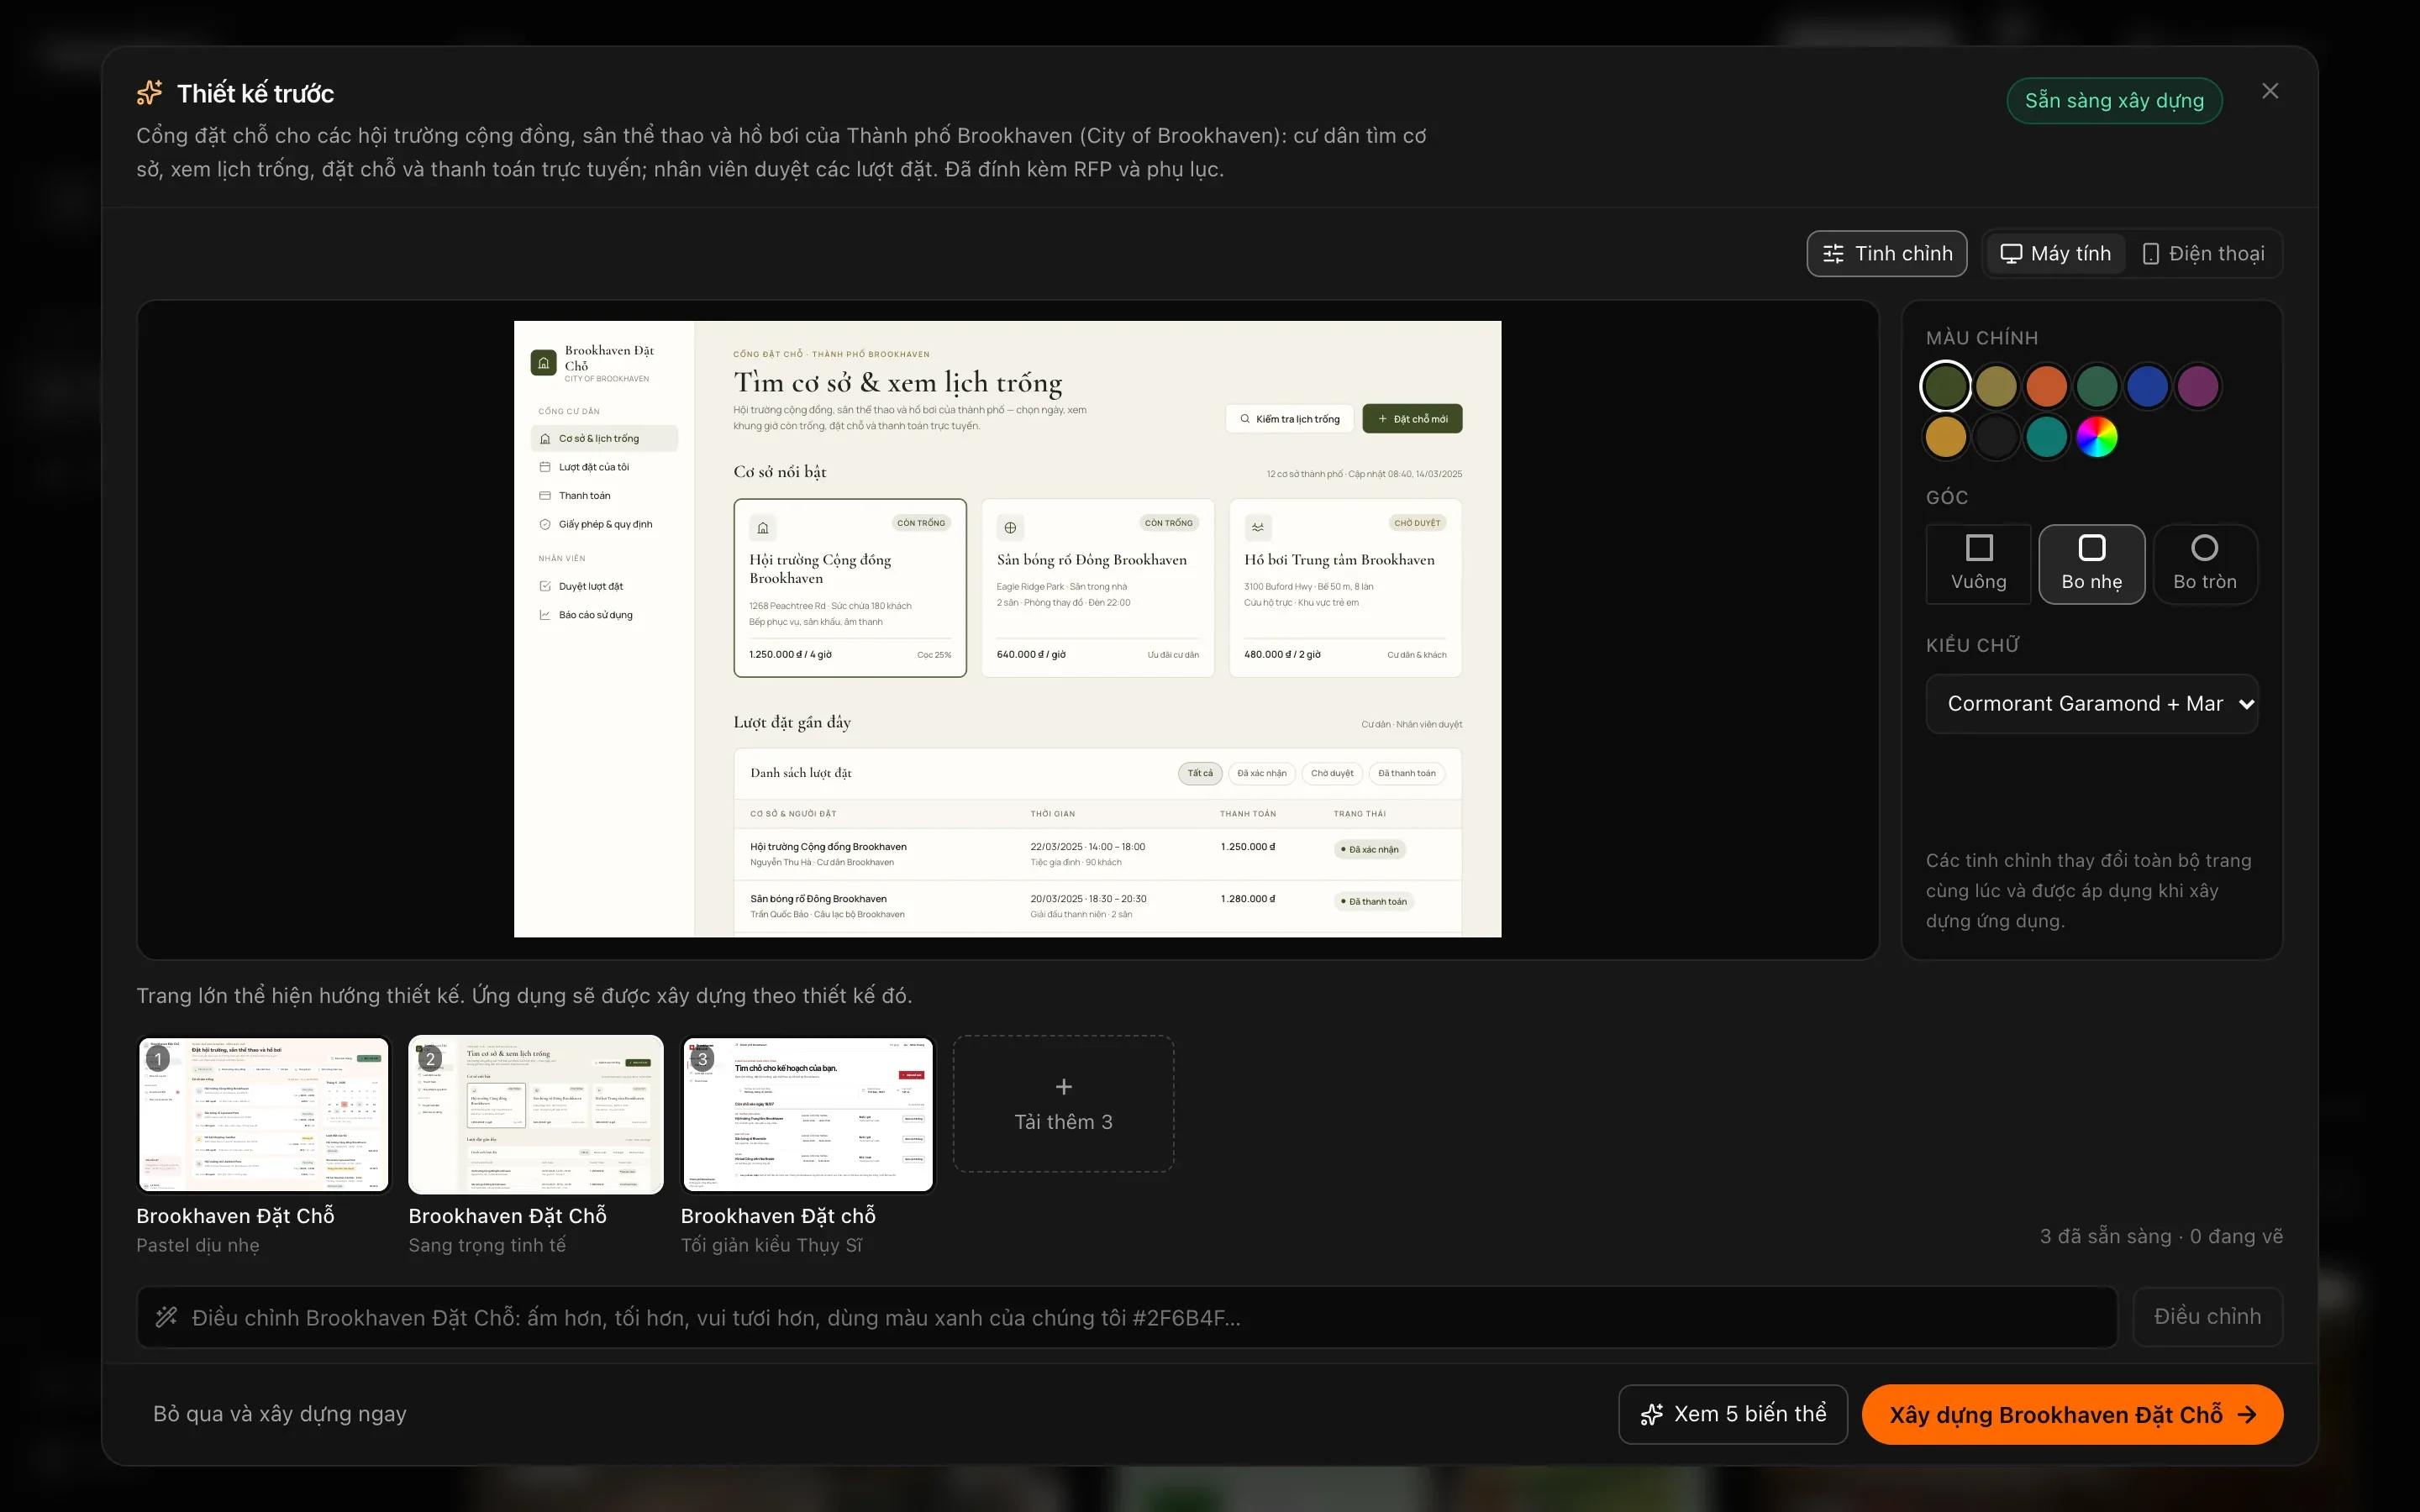
Task: Select the Tối giản kiểu Thụy Sĩ thumbnail
Action: 808,1114
